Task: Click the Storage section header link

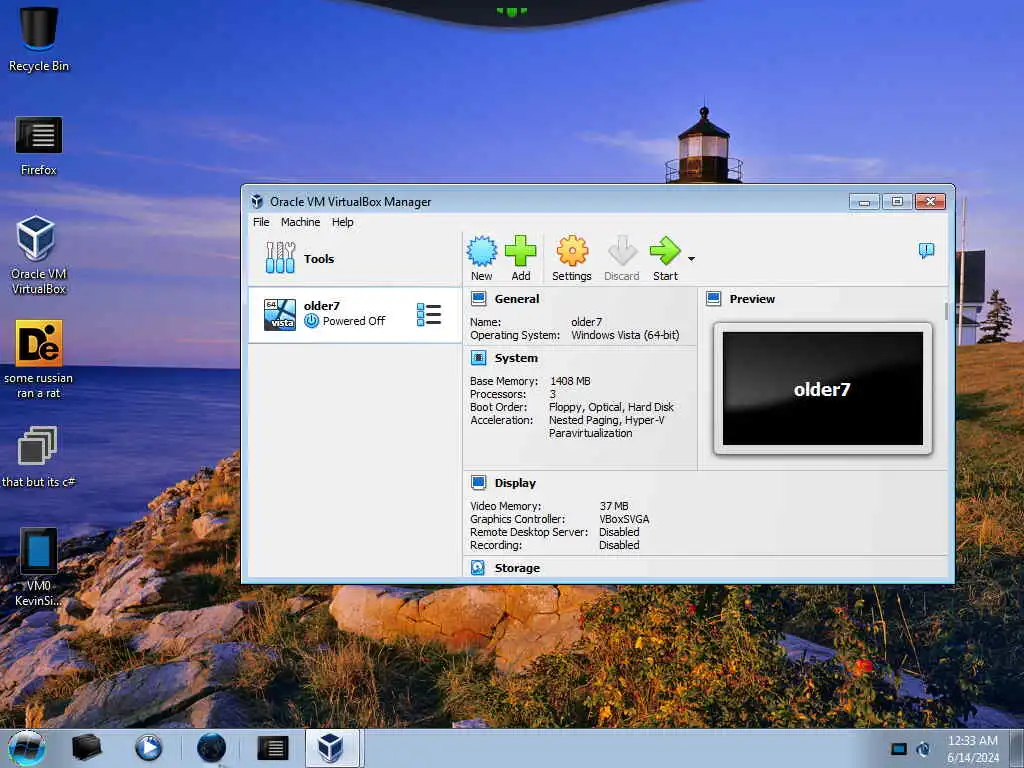Action: pyautogui.click(x=517, y=568)
